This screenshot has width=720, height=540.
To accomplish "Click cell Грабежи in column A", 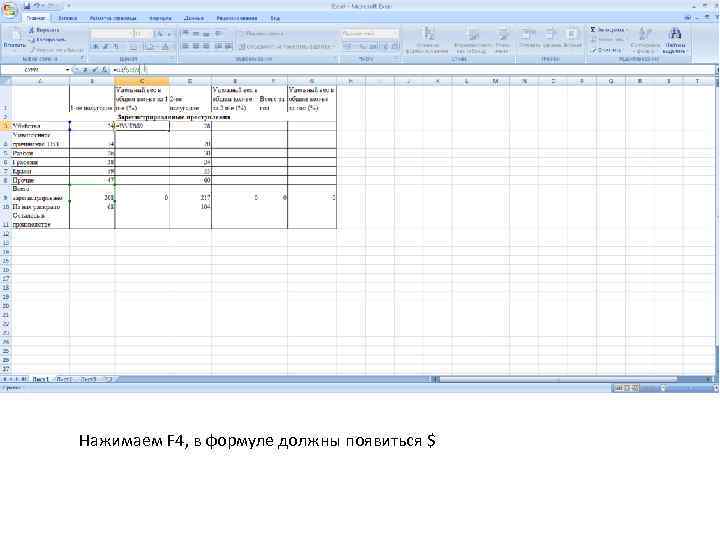I will coord(40,162).
